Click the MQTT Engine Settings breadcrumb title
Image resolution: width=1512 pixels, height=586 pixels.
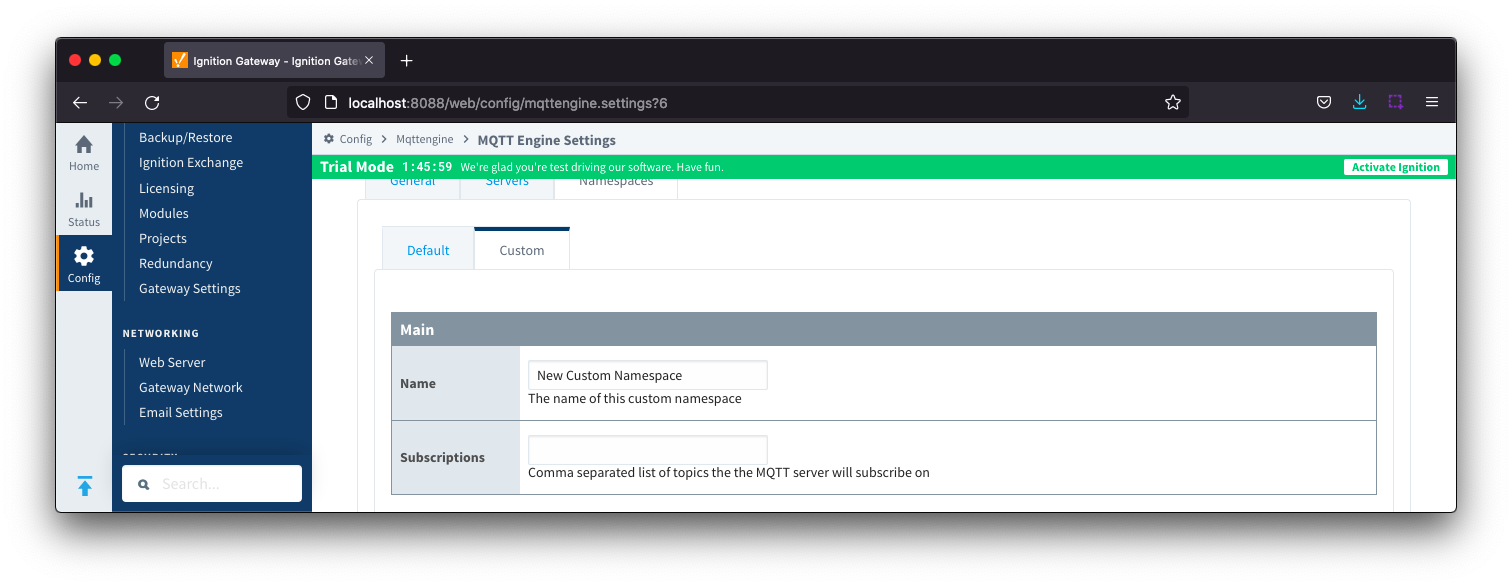click(x=547, y=140)
